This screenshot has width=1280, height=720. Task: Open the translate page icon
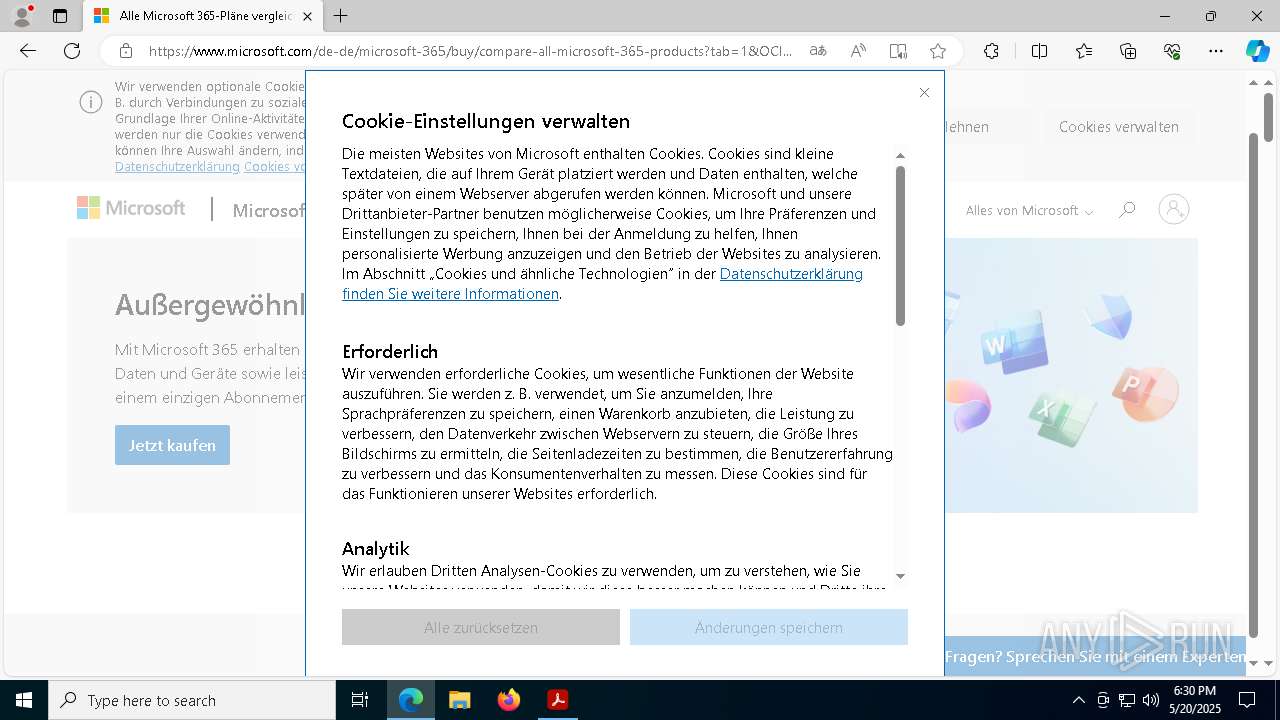[818, 51]
